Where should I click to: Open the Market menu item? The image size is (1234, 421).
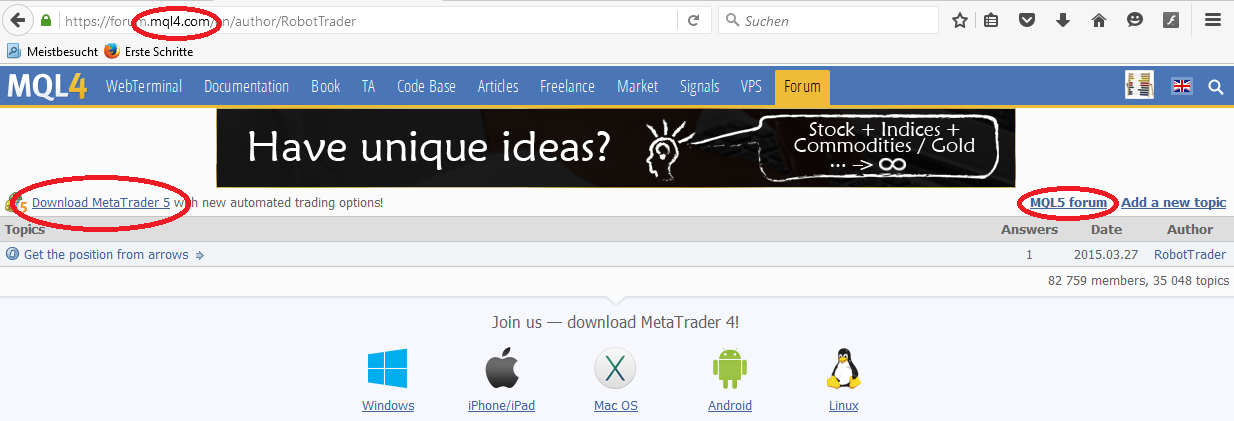tap(638, 86)
